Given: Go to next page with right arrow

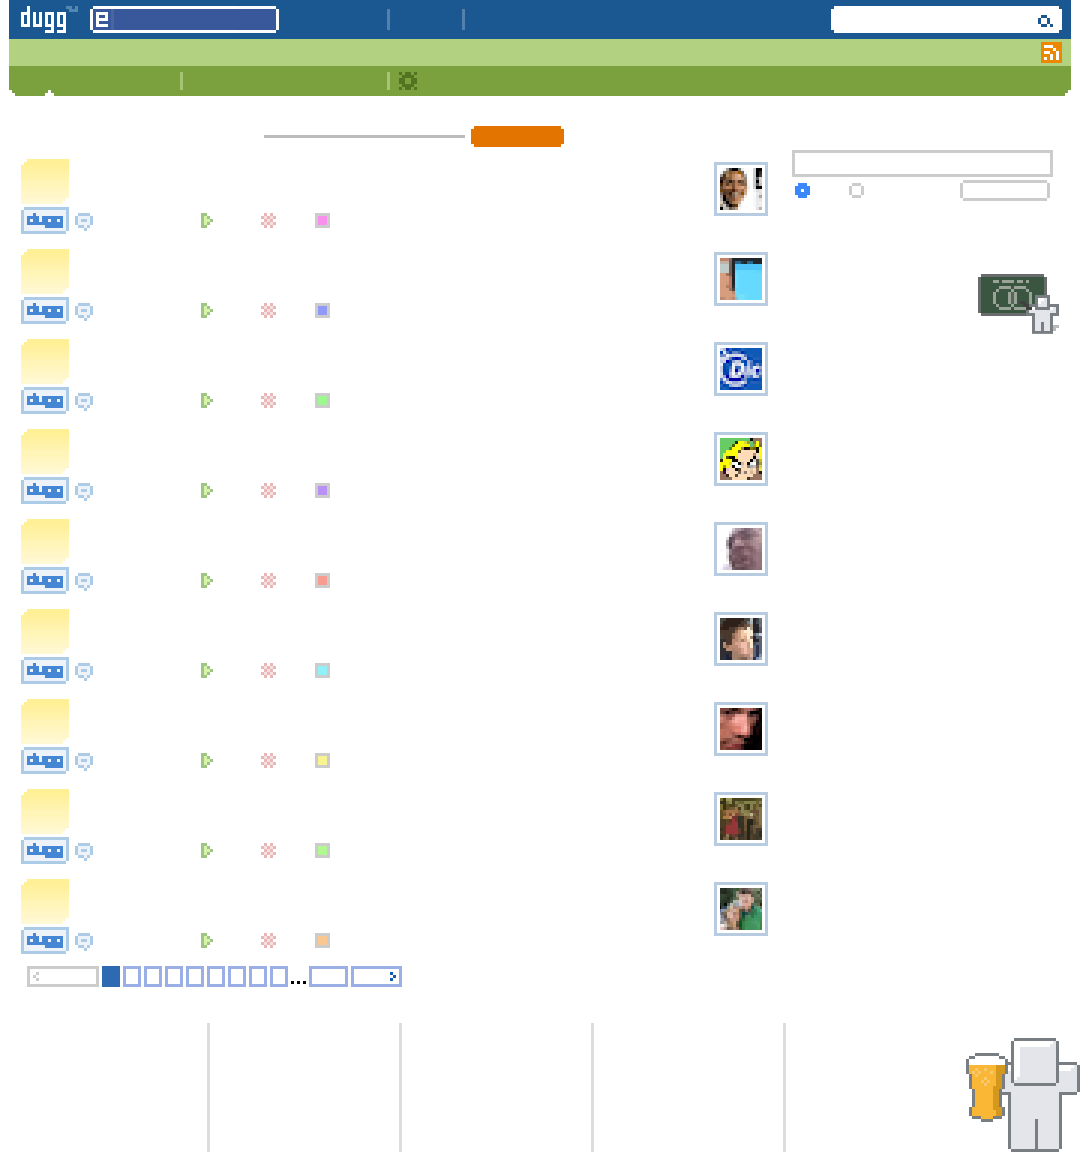Looking at the screenshot, I should pos(376,976).
